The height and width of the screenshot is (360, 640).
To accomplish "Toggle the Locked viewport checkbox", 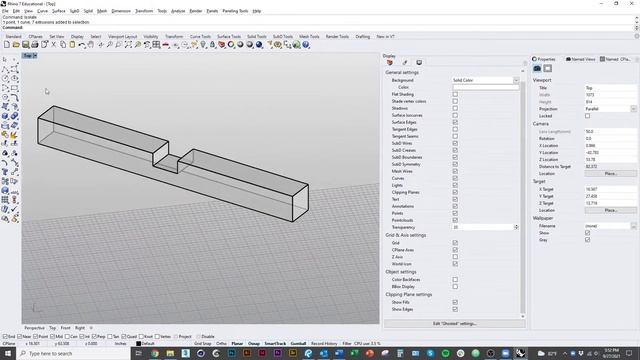I will 587,116.
